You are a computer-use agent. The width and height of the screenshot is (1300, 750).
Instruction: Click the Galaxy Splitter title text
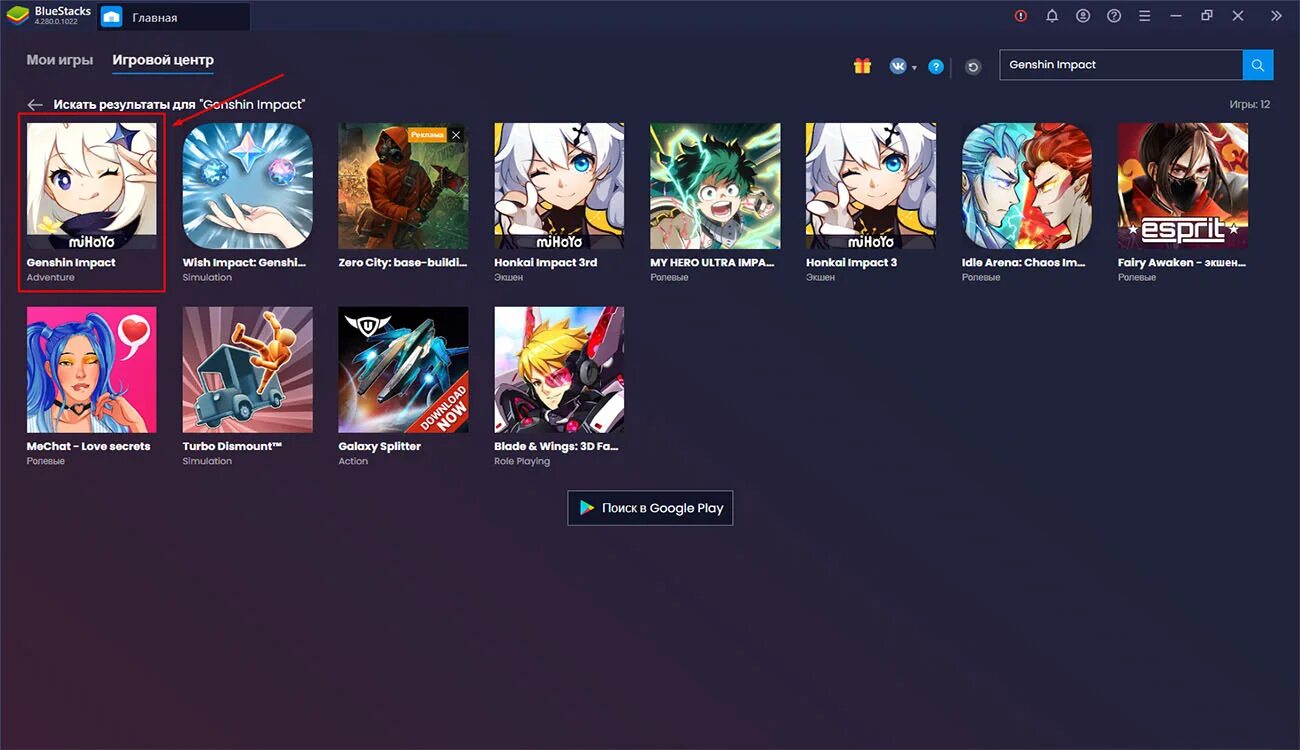tap(380, 447)
